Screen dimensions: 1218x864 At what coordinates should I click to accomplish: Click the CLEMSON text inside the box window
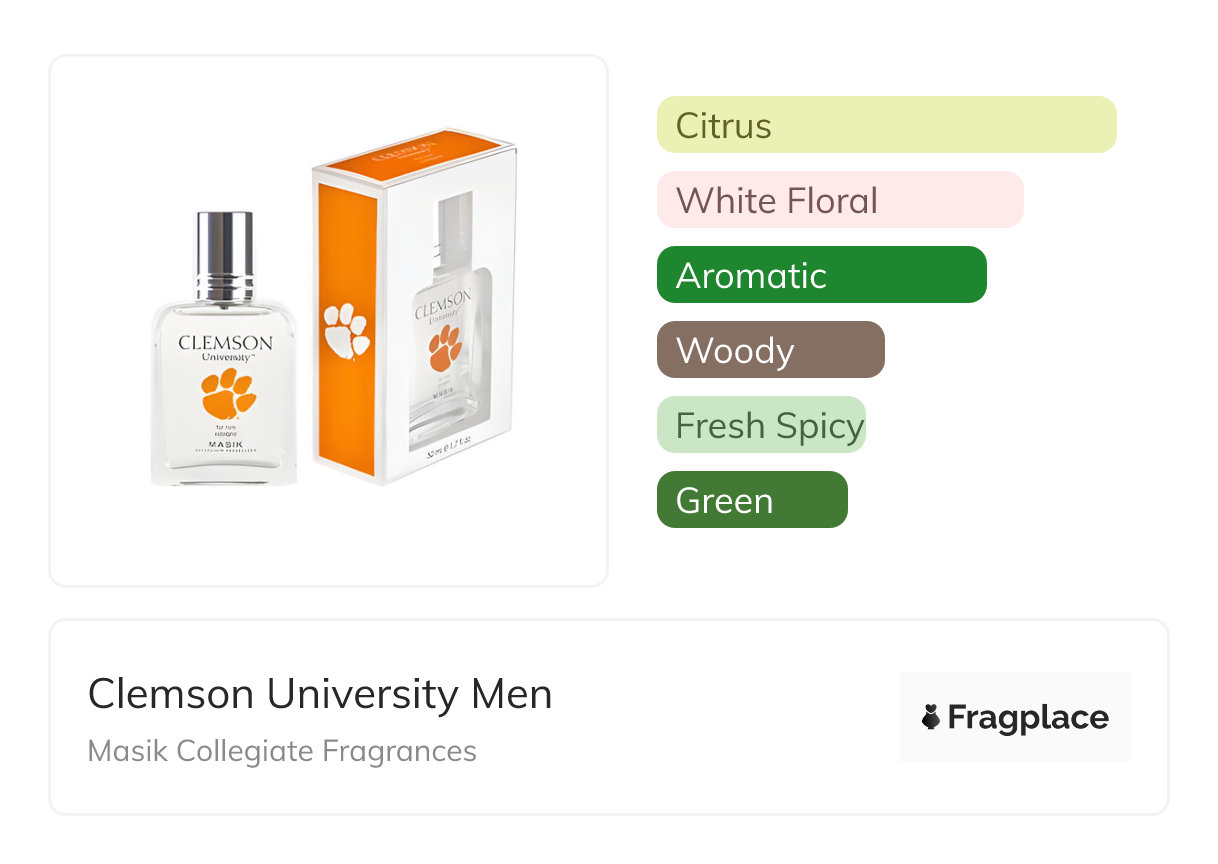tap(443, 300)
